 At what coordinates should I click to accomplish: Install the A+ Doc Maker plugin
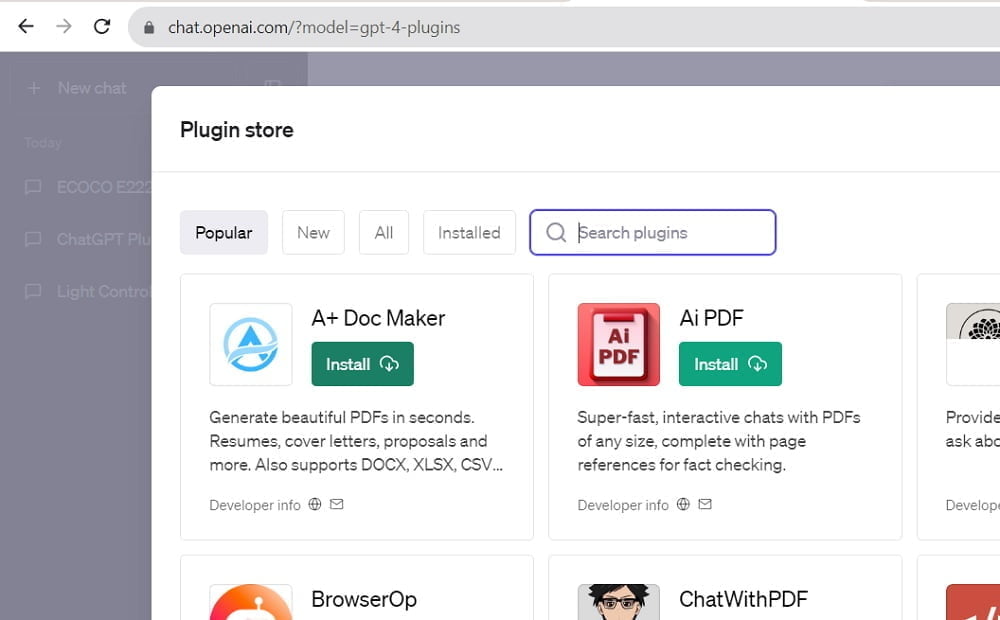pyautogui.click(x=362, y=364)
